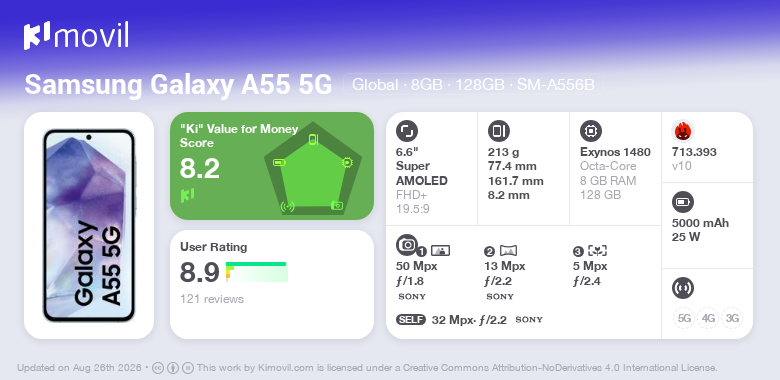
Task: Click the network connectivity signal icon
Action: pos(682,288)
